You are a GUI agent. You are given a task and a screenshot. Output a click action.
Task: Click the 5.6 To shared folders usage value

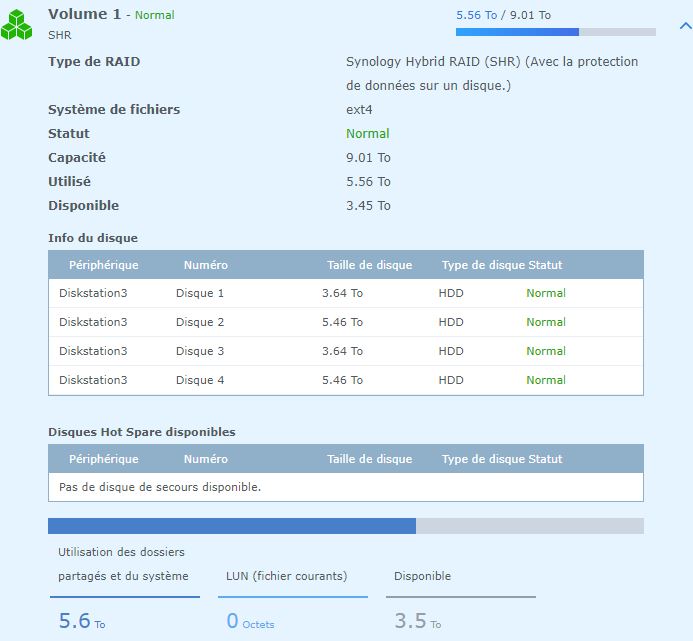82,621
